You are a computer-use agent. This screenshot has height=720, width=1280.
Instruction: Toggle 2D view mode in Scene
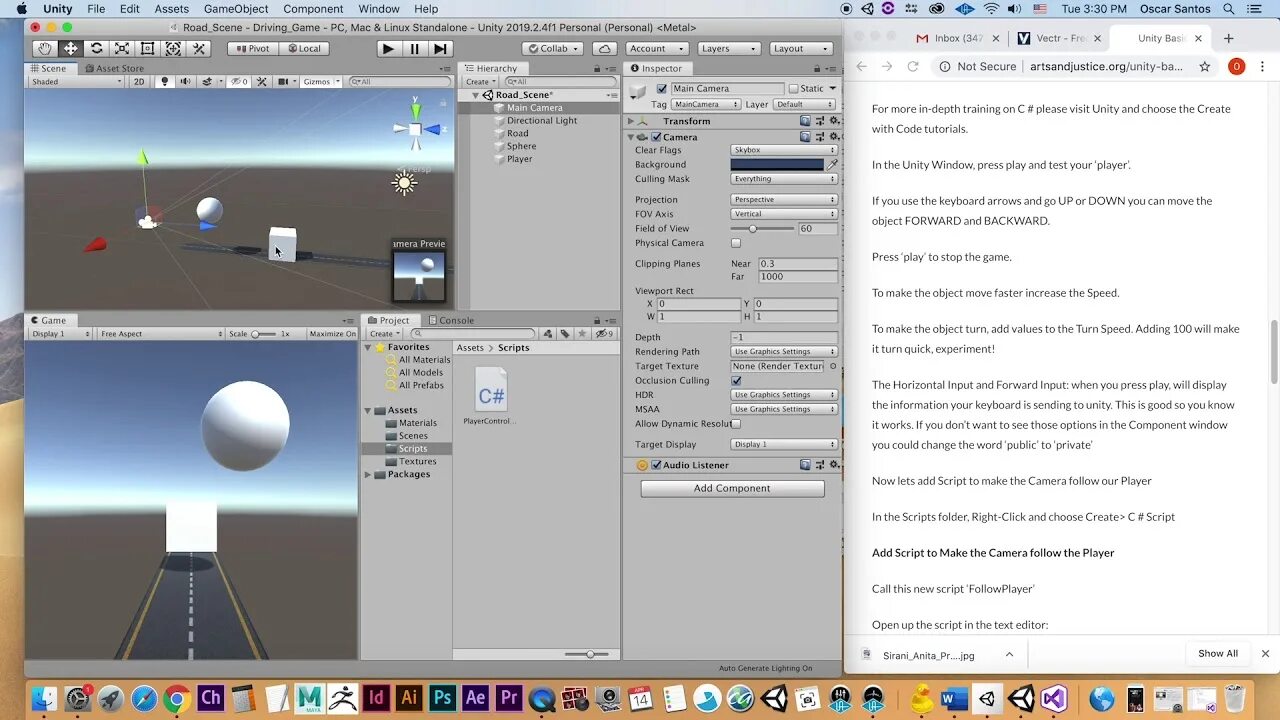pos(139,82)
